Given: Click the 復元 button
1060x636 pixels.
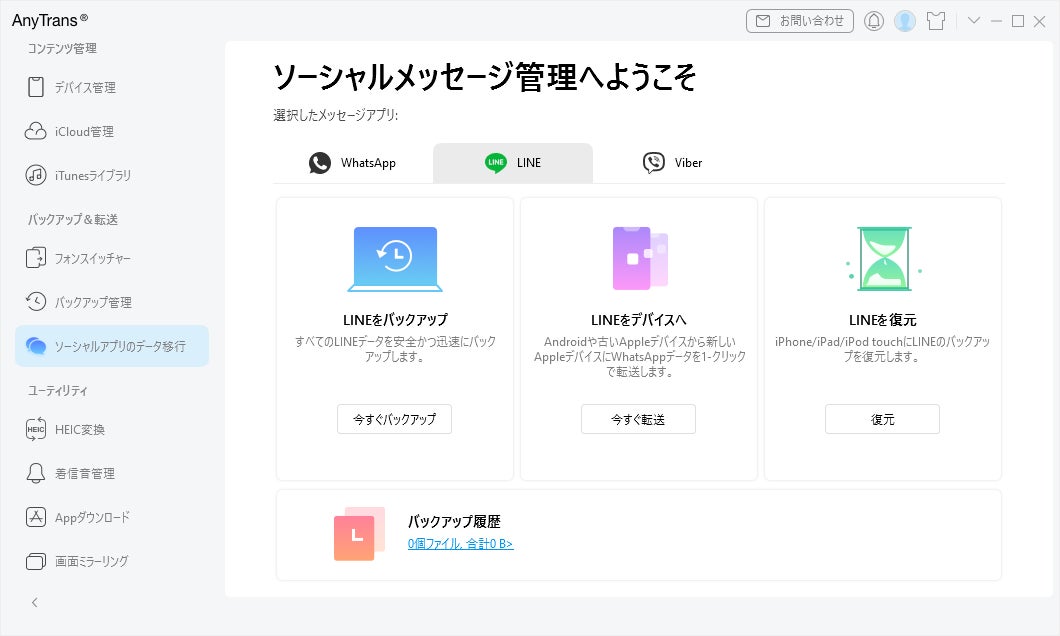Looking at the screenshot, I should pos(882,419).
